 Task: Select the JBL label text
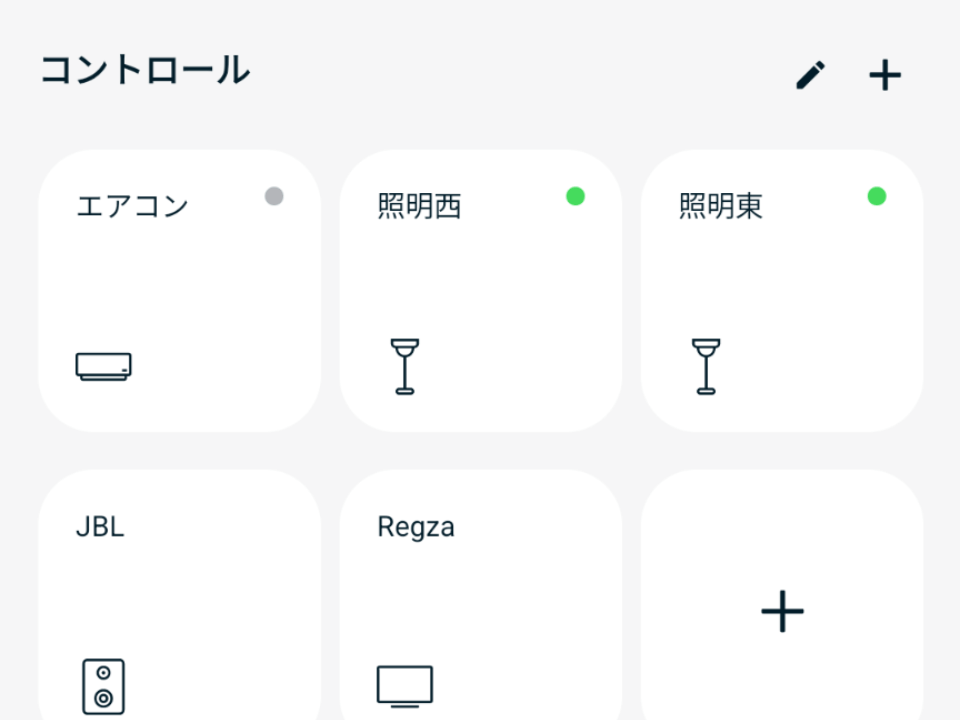point(101,527)
